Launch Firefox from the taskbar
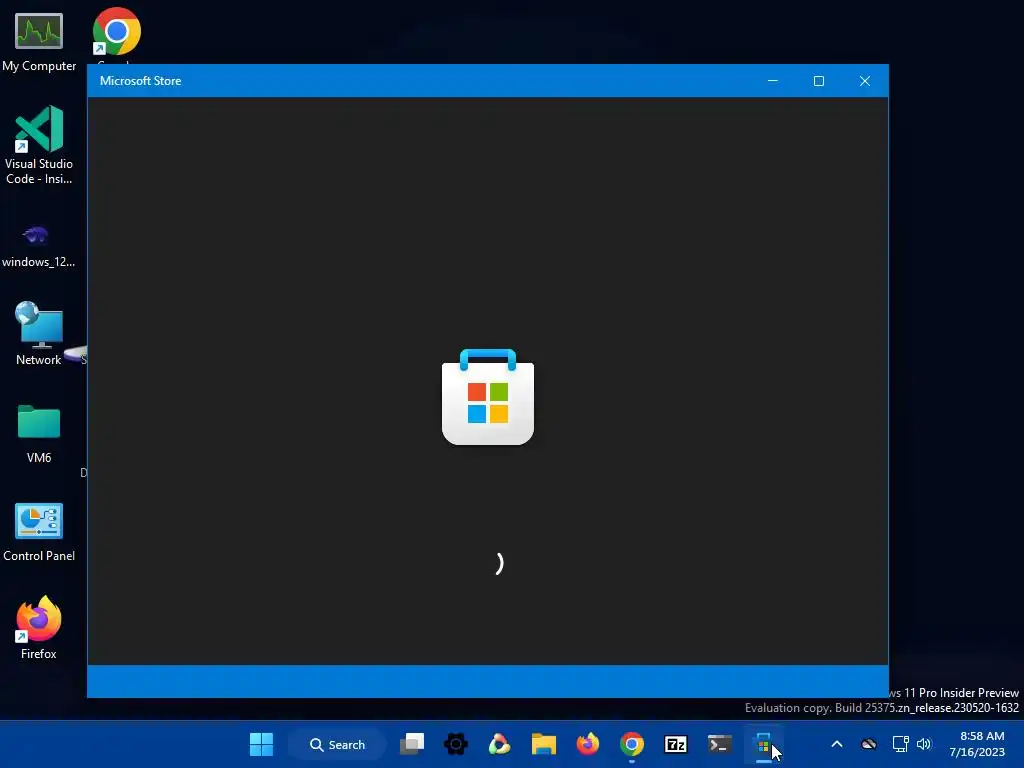Screen dimensions: 1024x768 pos(588,744)
